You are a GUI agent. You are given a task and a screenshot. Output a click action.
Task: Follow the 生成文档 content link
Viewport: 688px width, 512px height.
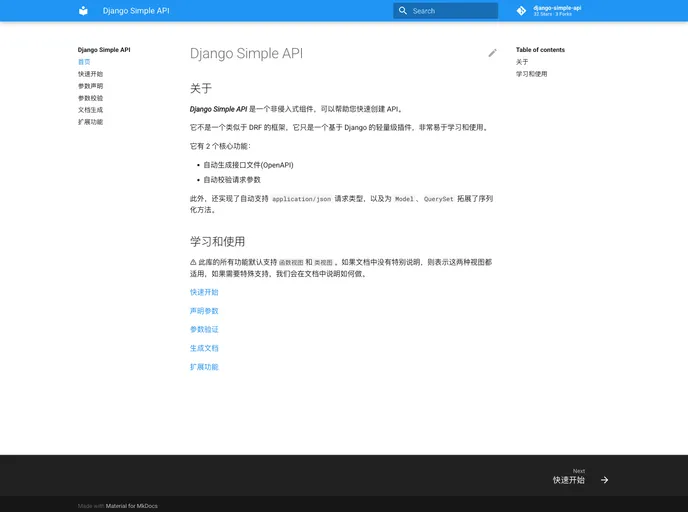(x=204, y=348)
